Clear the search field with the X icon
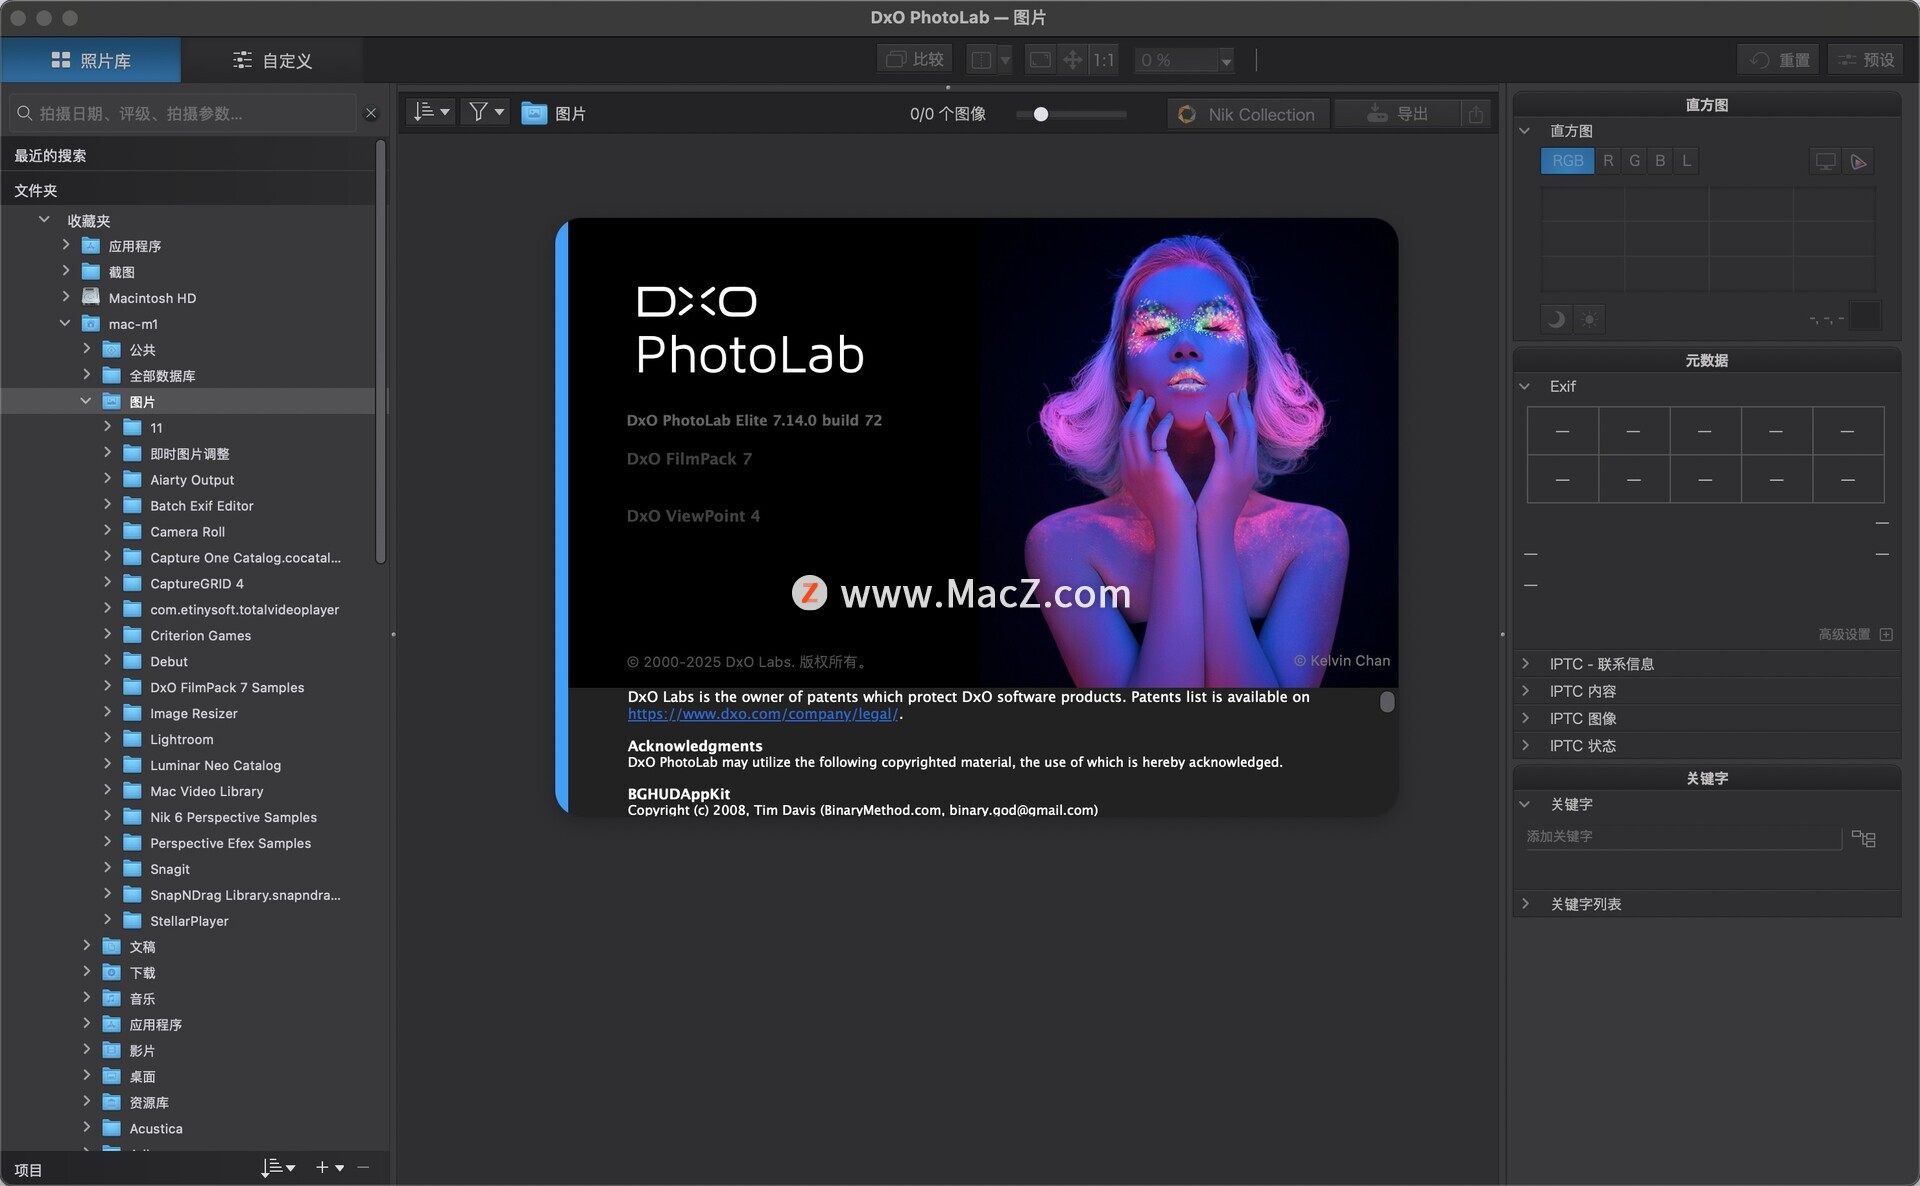1920x1186 pixels. [371, 113]
